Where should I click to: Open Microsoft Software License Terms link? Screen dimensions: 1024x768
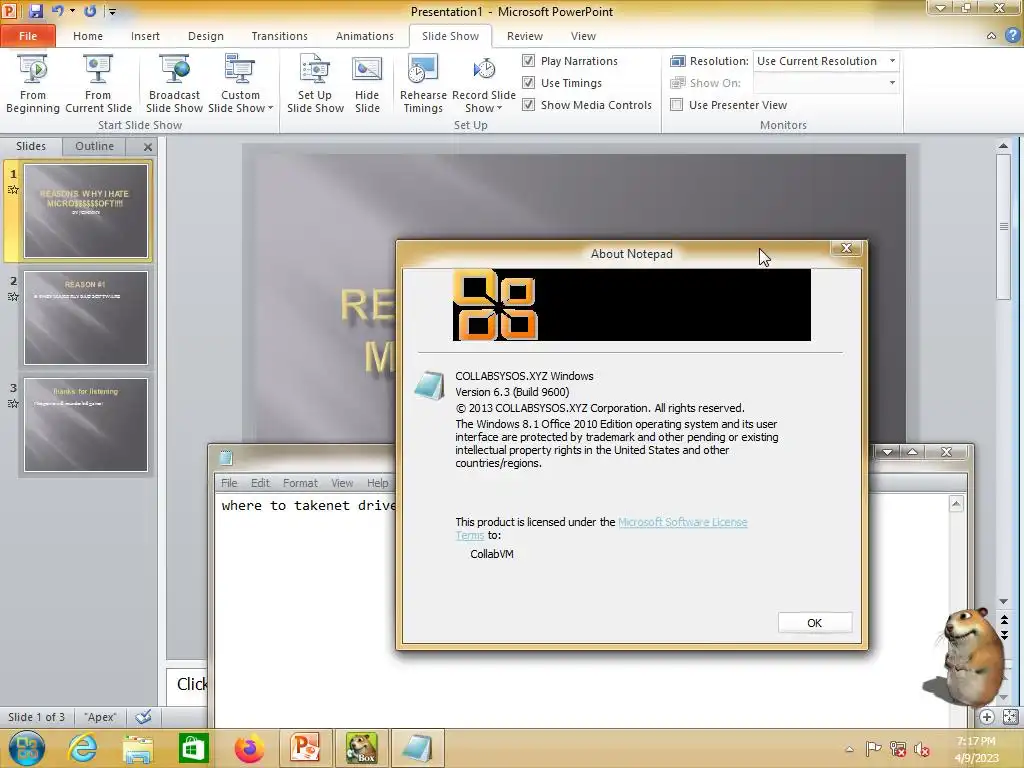(682, 522)
